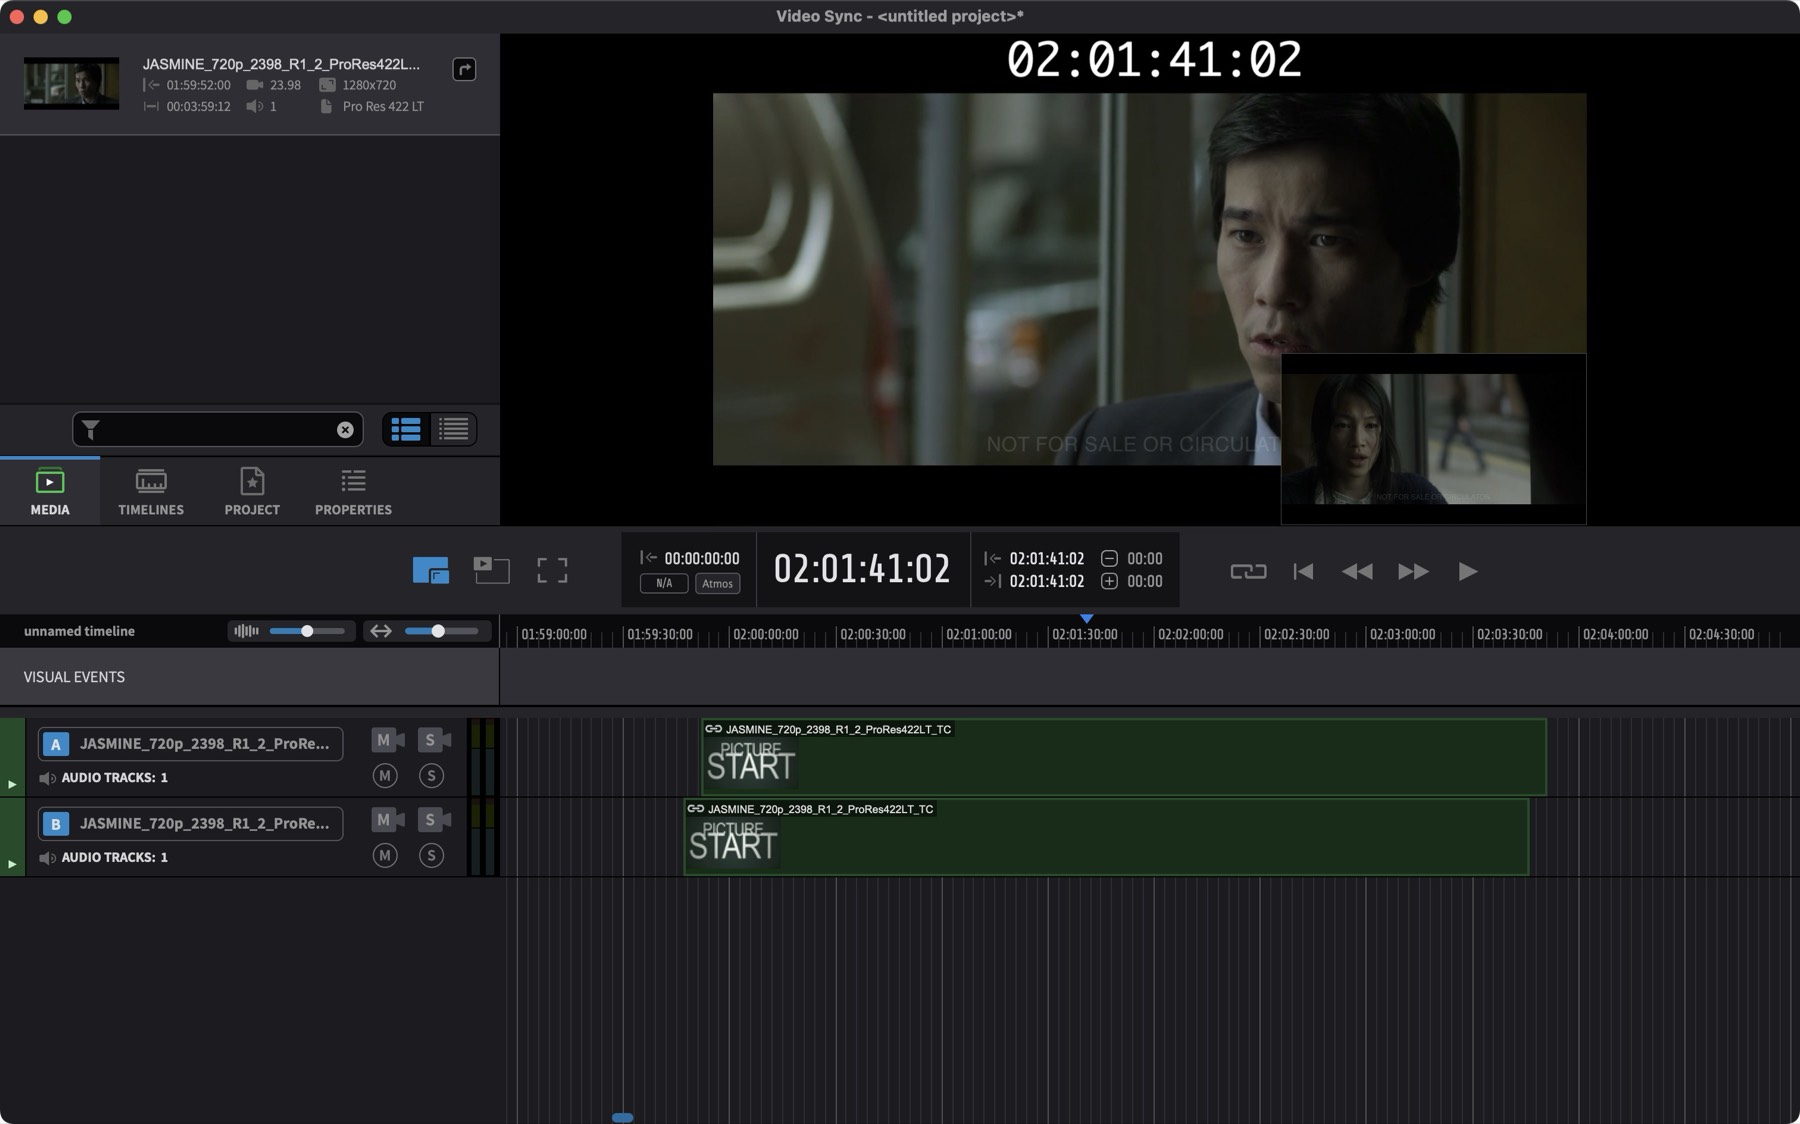Toggle loop playback

(1248, 571)
